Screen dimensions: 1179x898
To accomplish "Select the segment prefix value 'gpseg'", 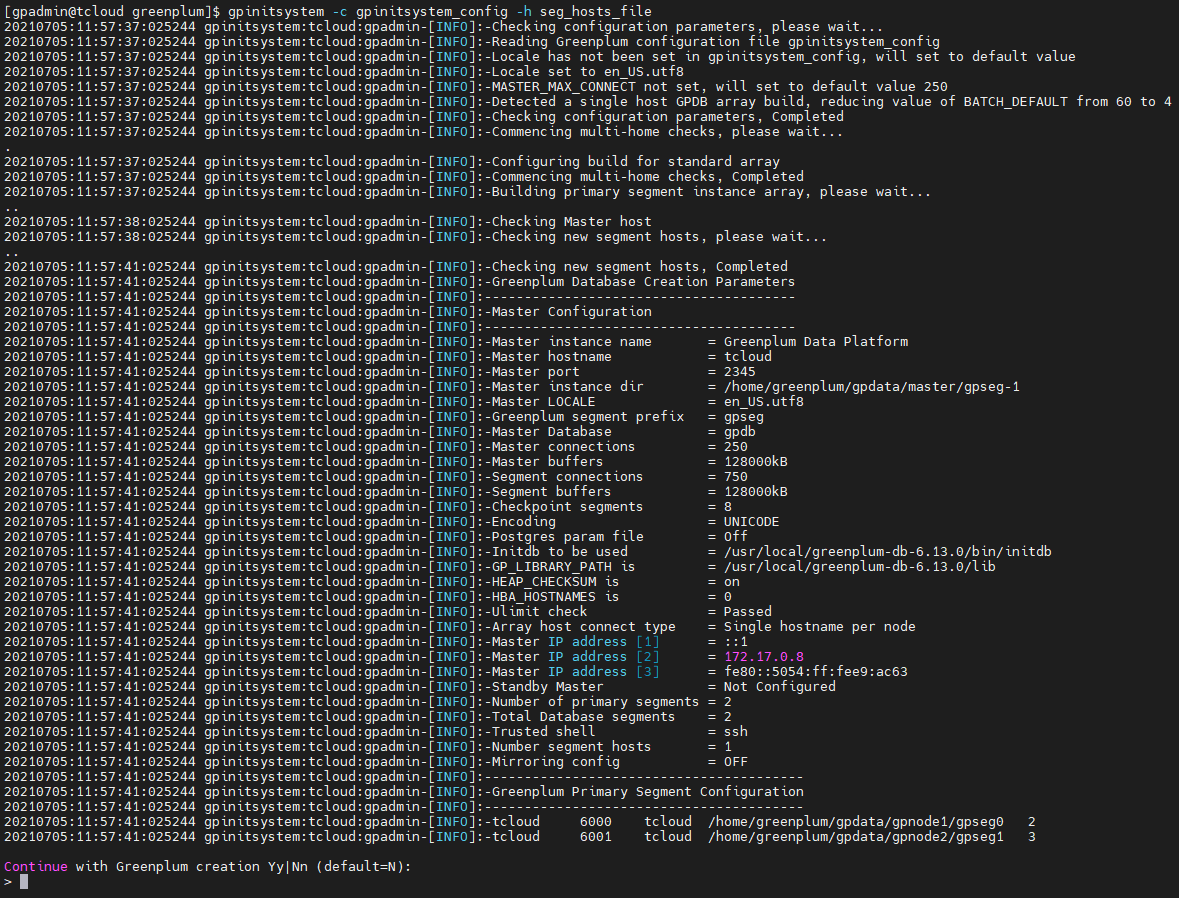I will 744,417.
